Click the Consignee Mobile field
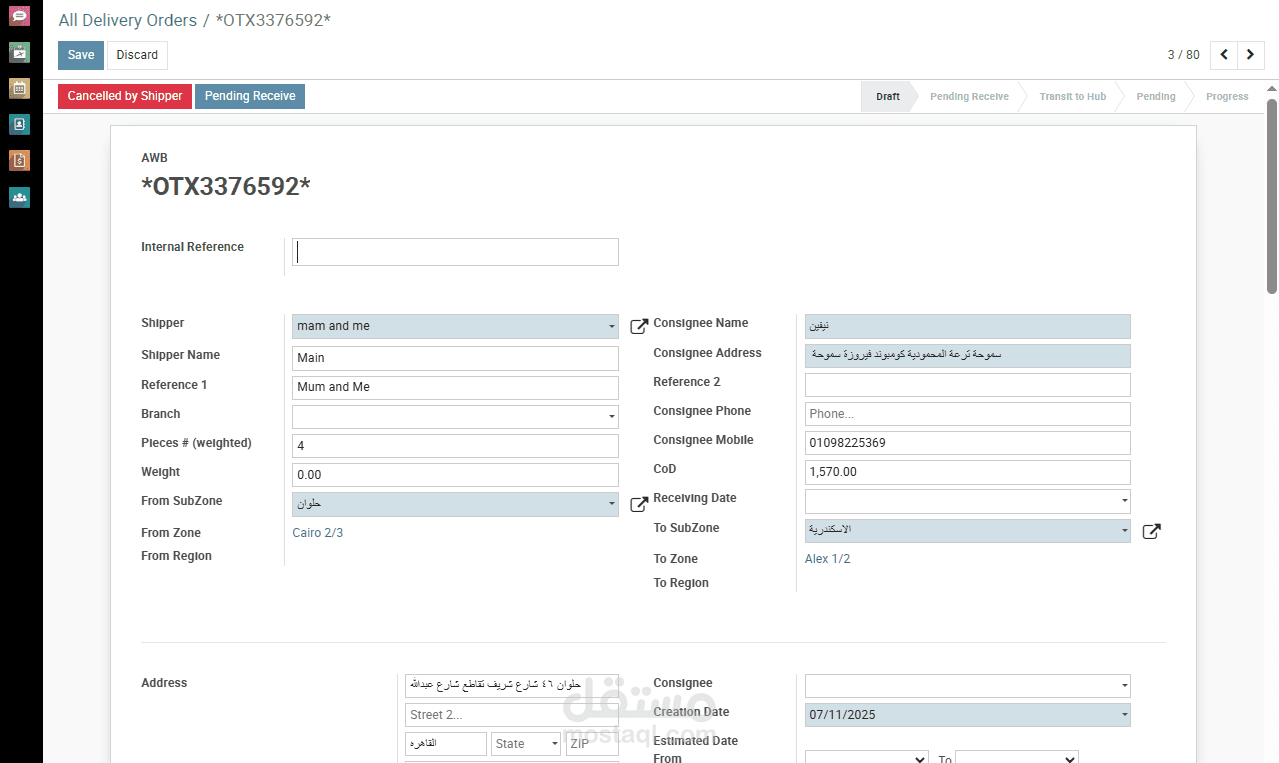The width and height of the screenshot is (1279, 763). pos(968,443)
